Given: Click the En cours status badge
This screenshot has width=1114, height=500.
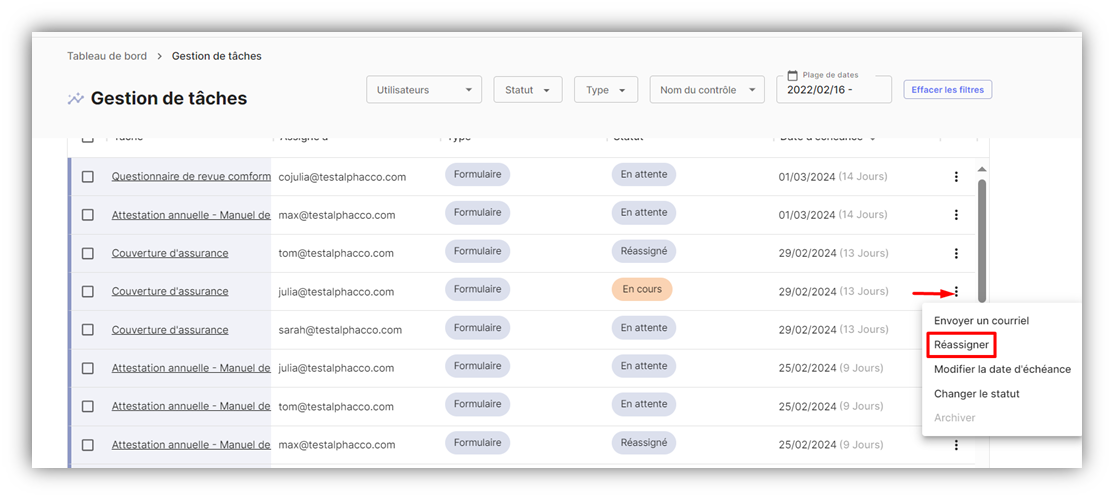Looking at the screenshot, I should pos(642,290).
